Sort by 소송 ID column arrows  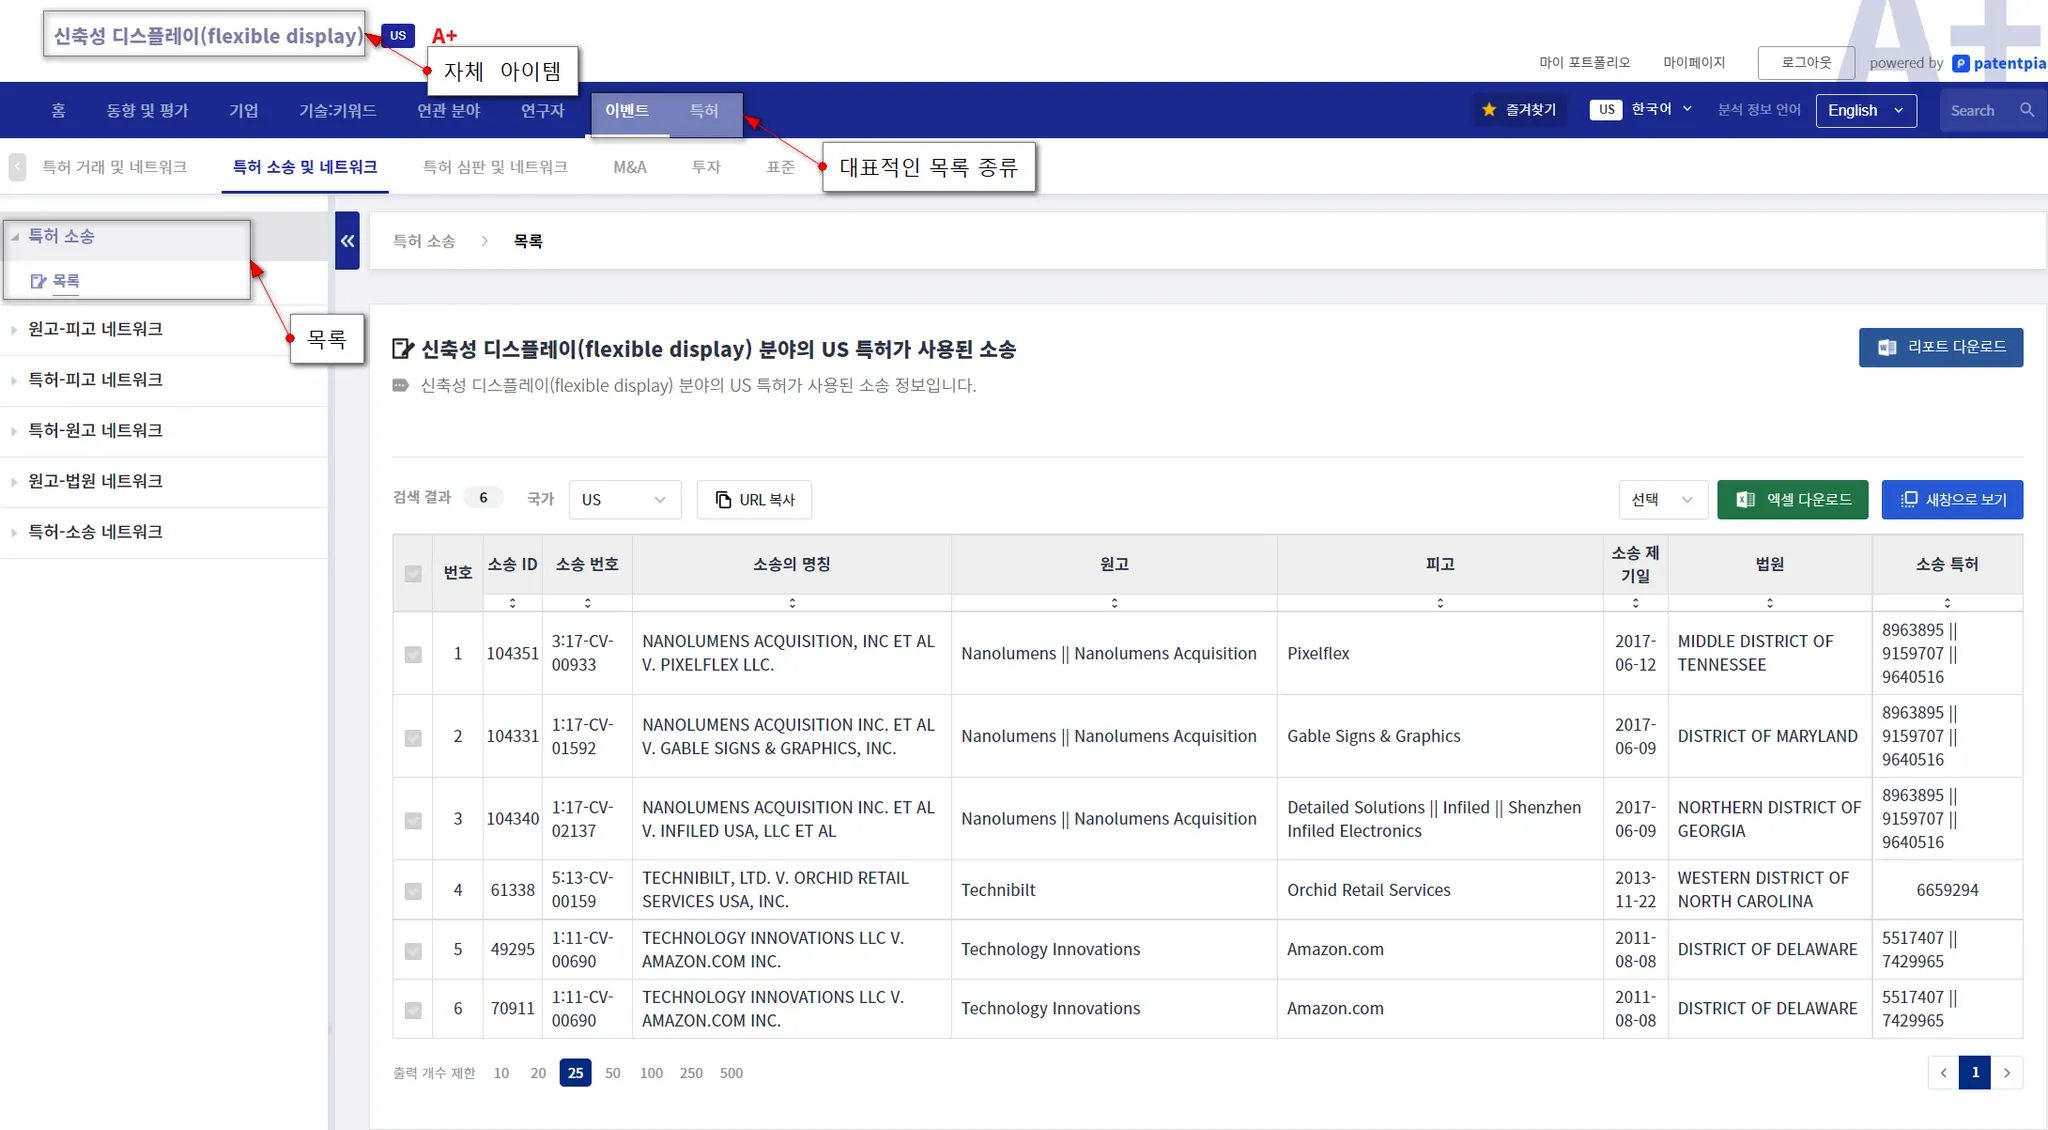[512, 603]
